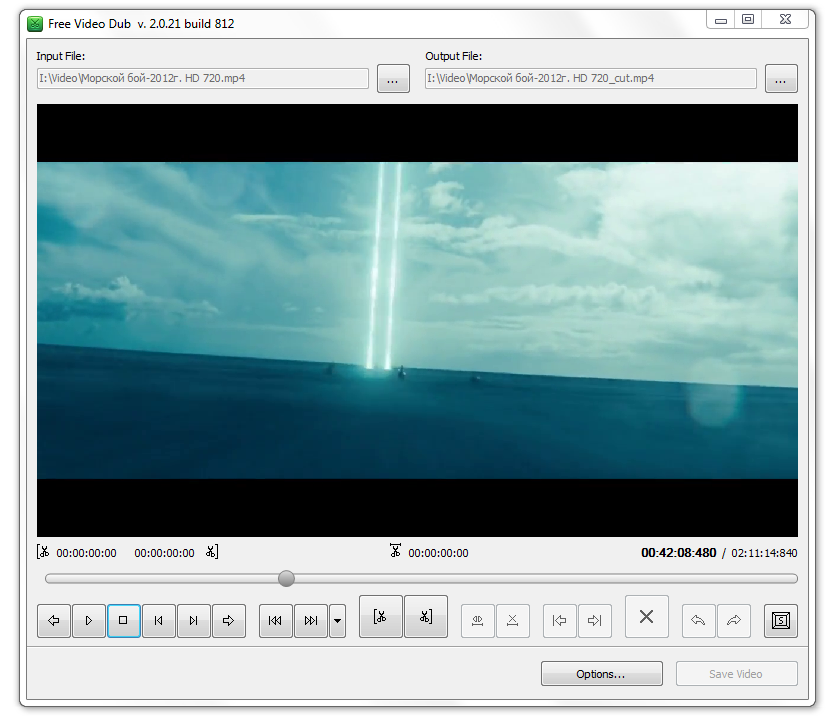Browse for the input file
This screenshot has height=717, width=829.
click(x=393, y=79)
